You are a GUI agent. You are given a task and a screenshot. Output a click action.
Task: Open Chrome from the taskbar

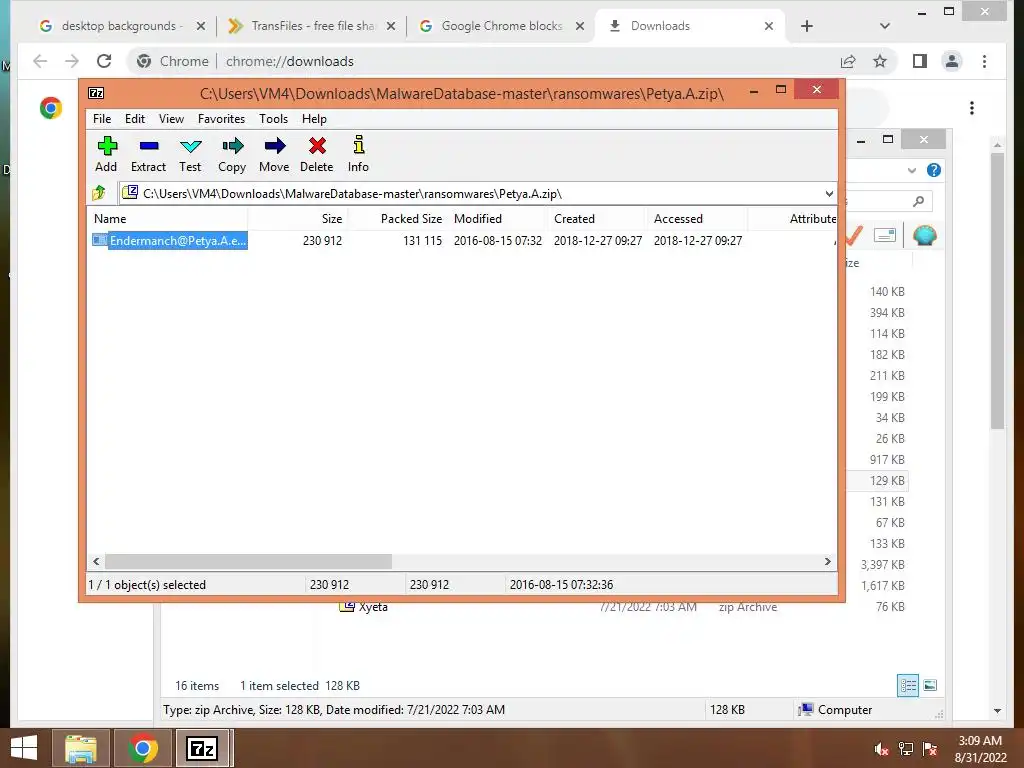pyautogui.click(x=142, y=748)
